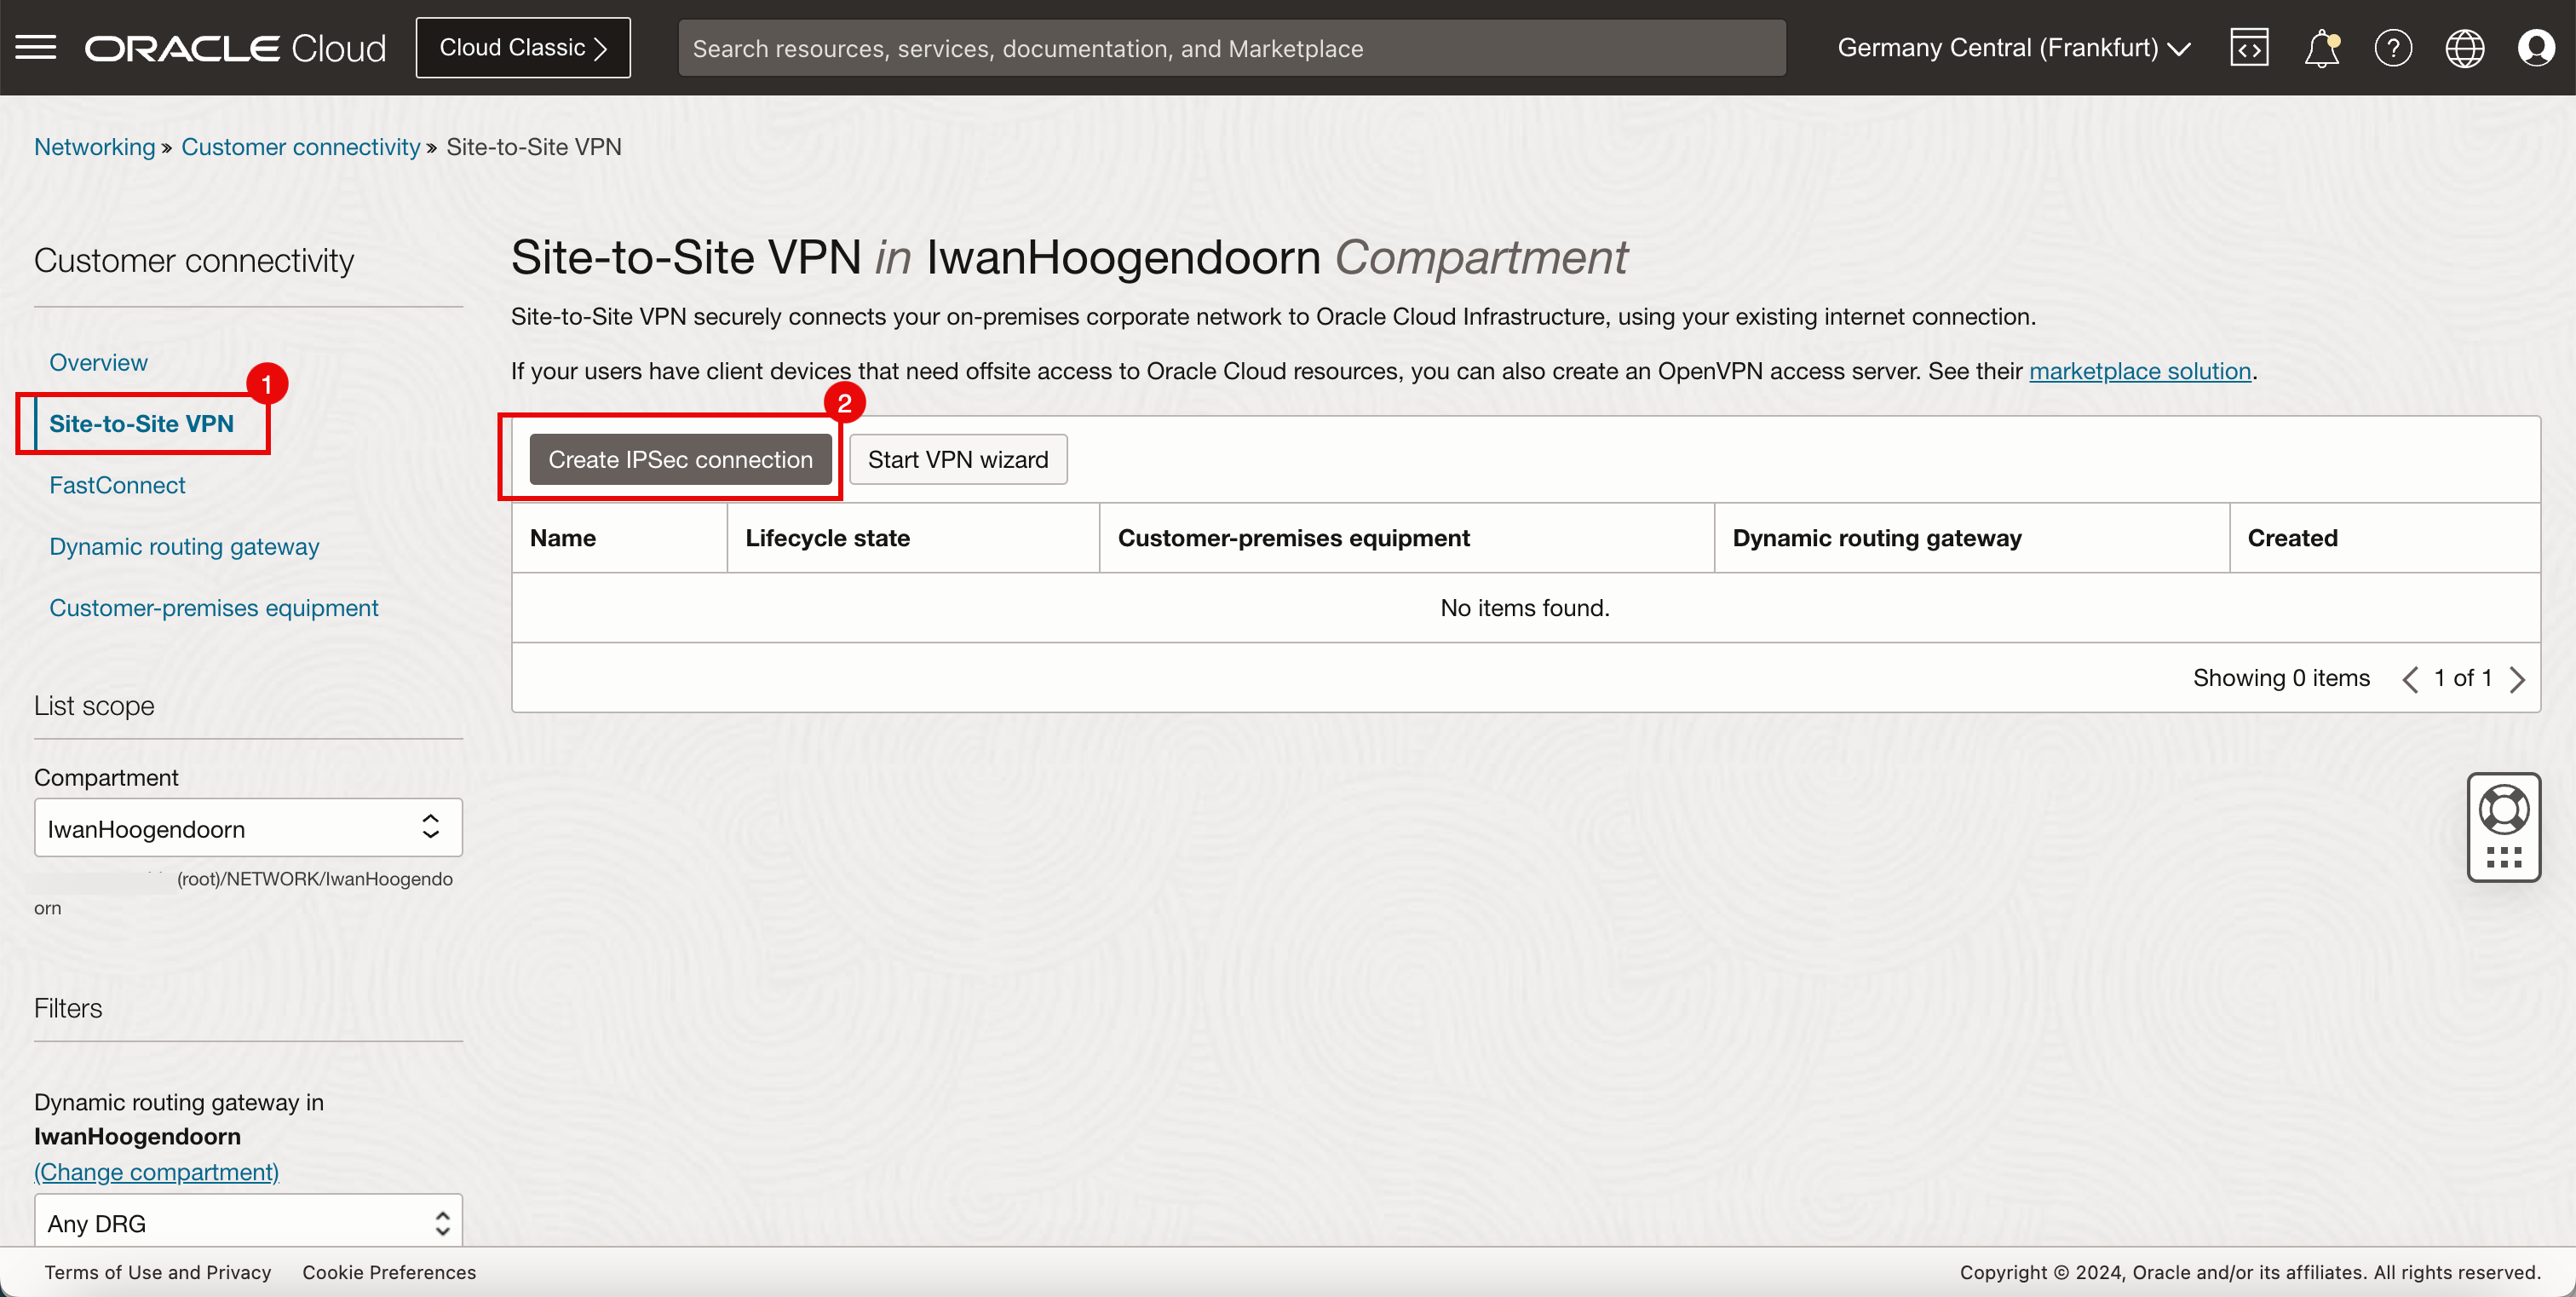The height and width of the screenshot is (1297, 2576).
Task: Click Create IPSec connection button
Action: click(678, 458)
